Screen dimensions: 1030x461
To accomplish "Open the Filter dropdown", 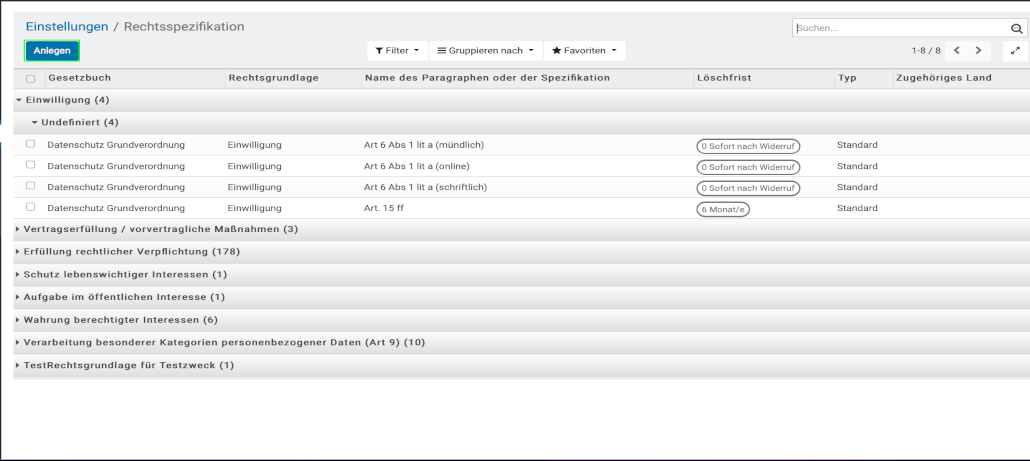I will coord(397,50).
